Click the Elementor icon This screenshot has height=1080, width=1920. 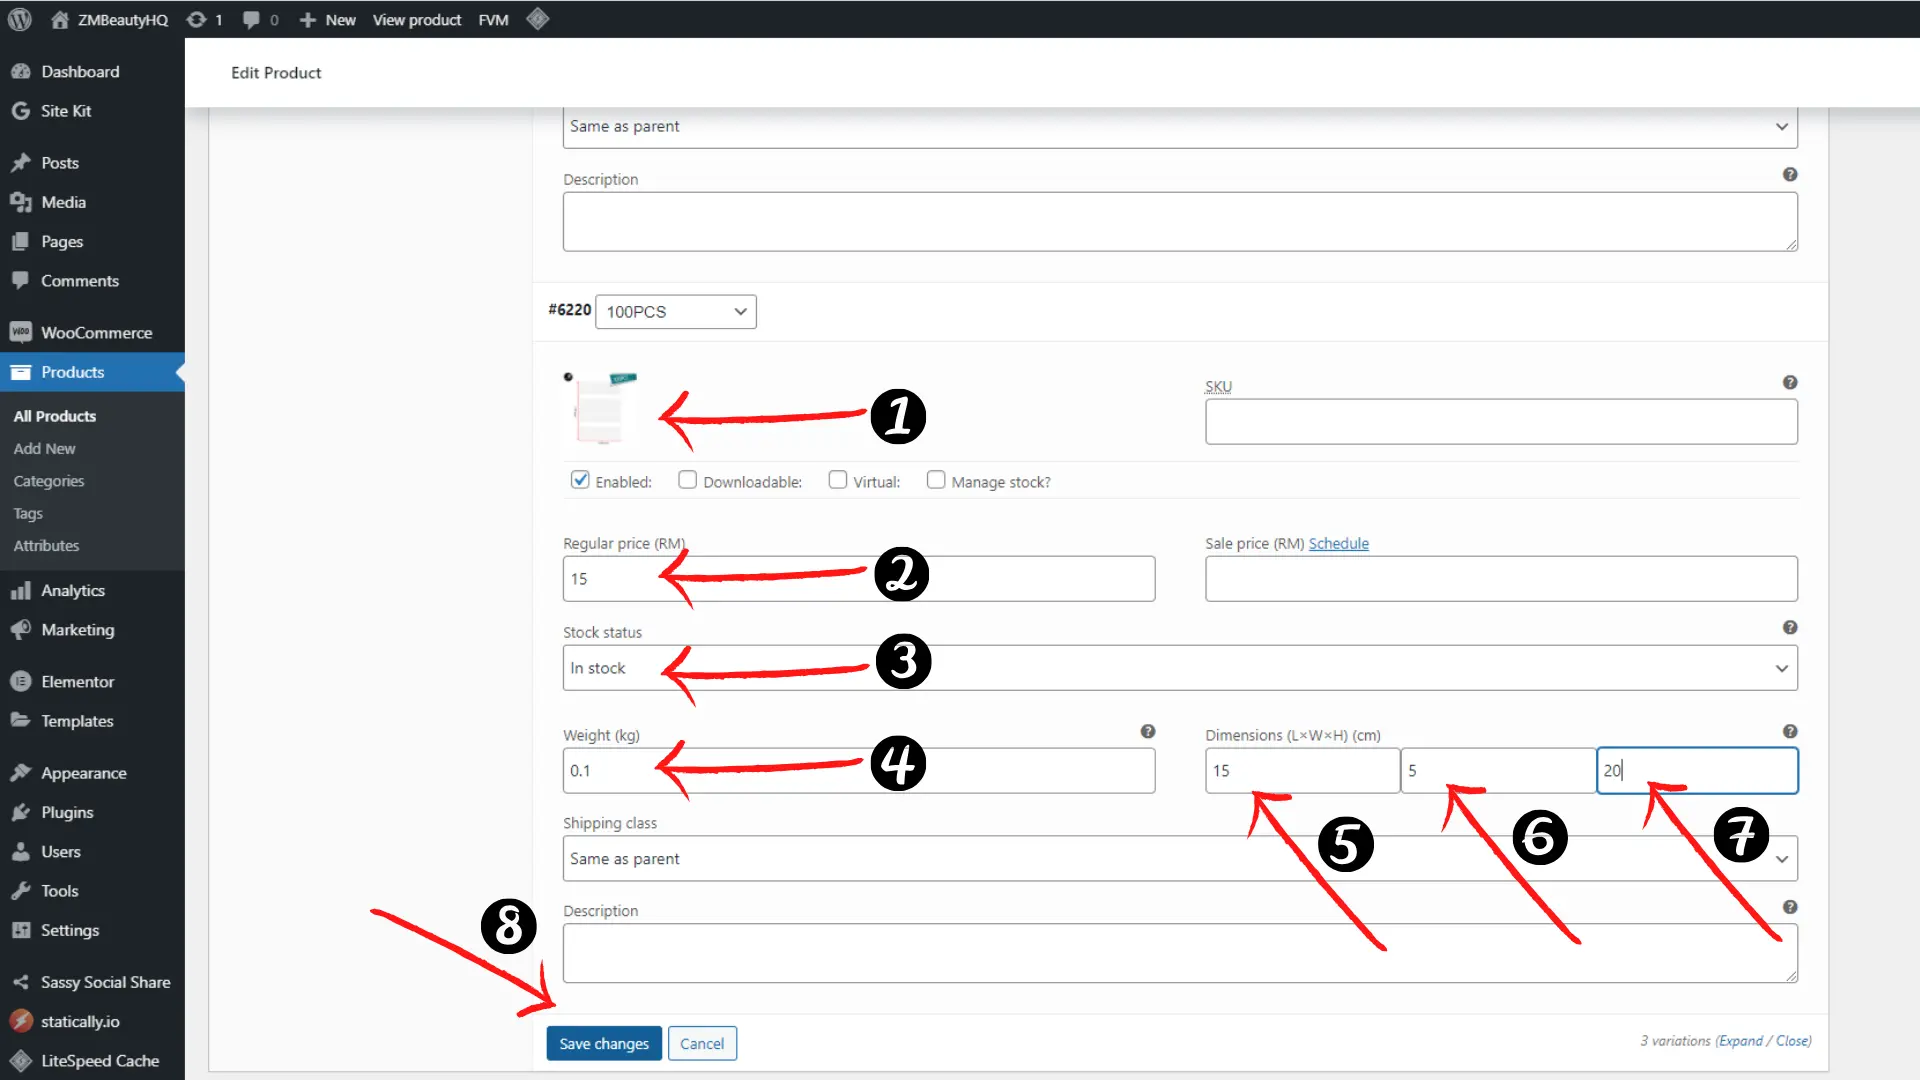click(21, 682)
